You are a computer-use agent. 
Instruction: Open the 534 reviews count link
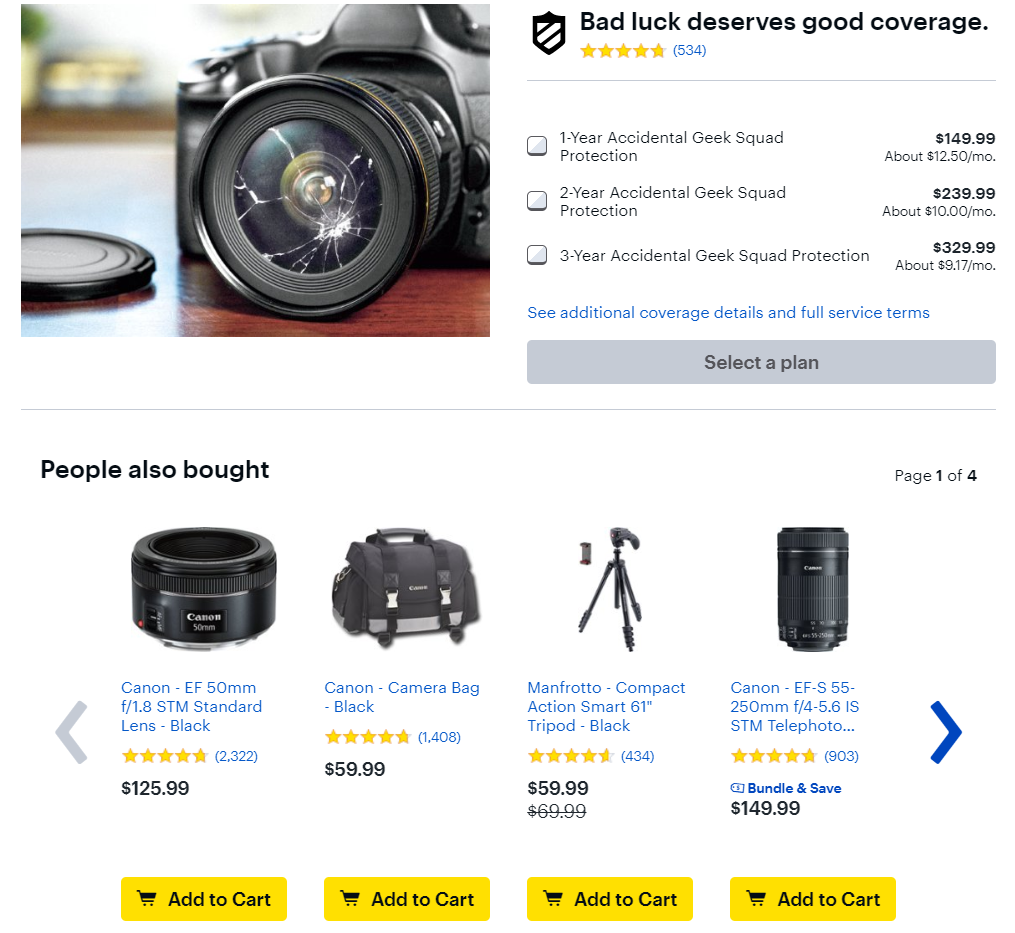[689, 50]
